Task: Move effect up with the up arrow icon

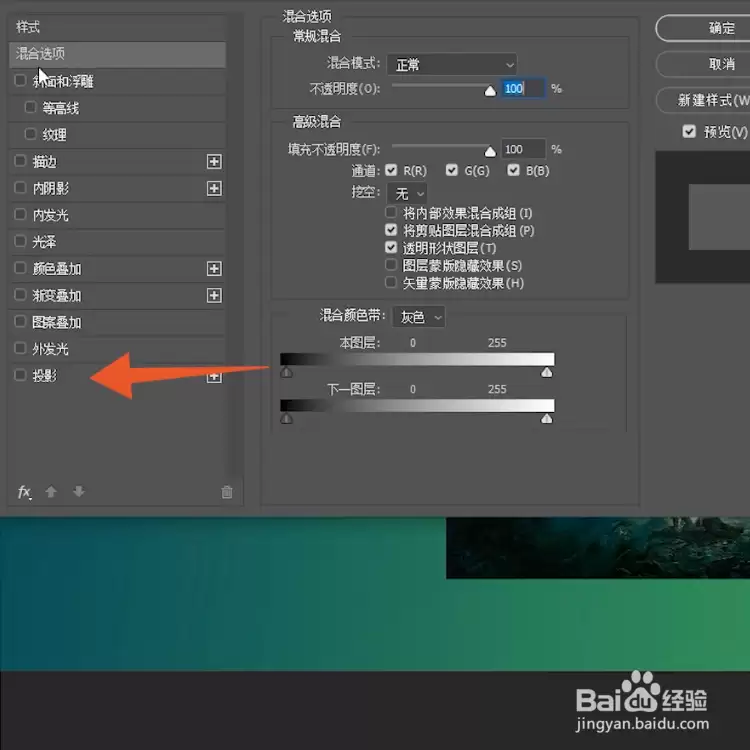Action: 51,491
